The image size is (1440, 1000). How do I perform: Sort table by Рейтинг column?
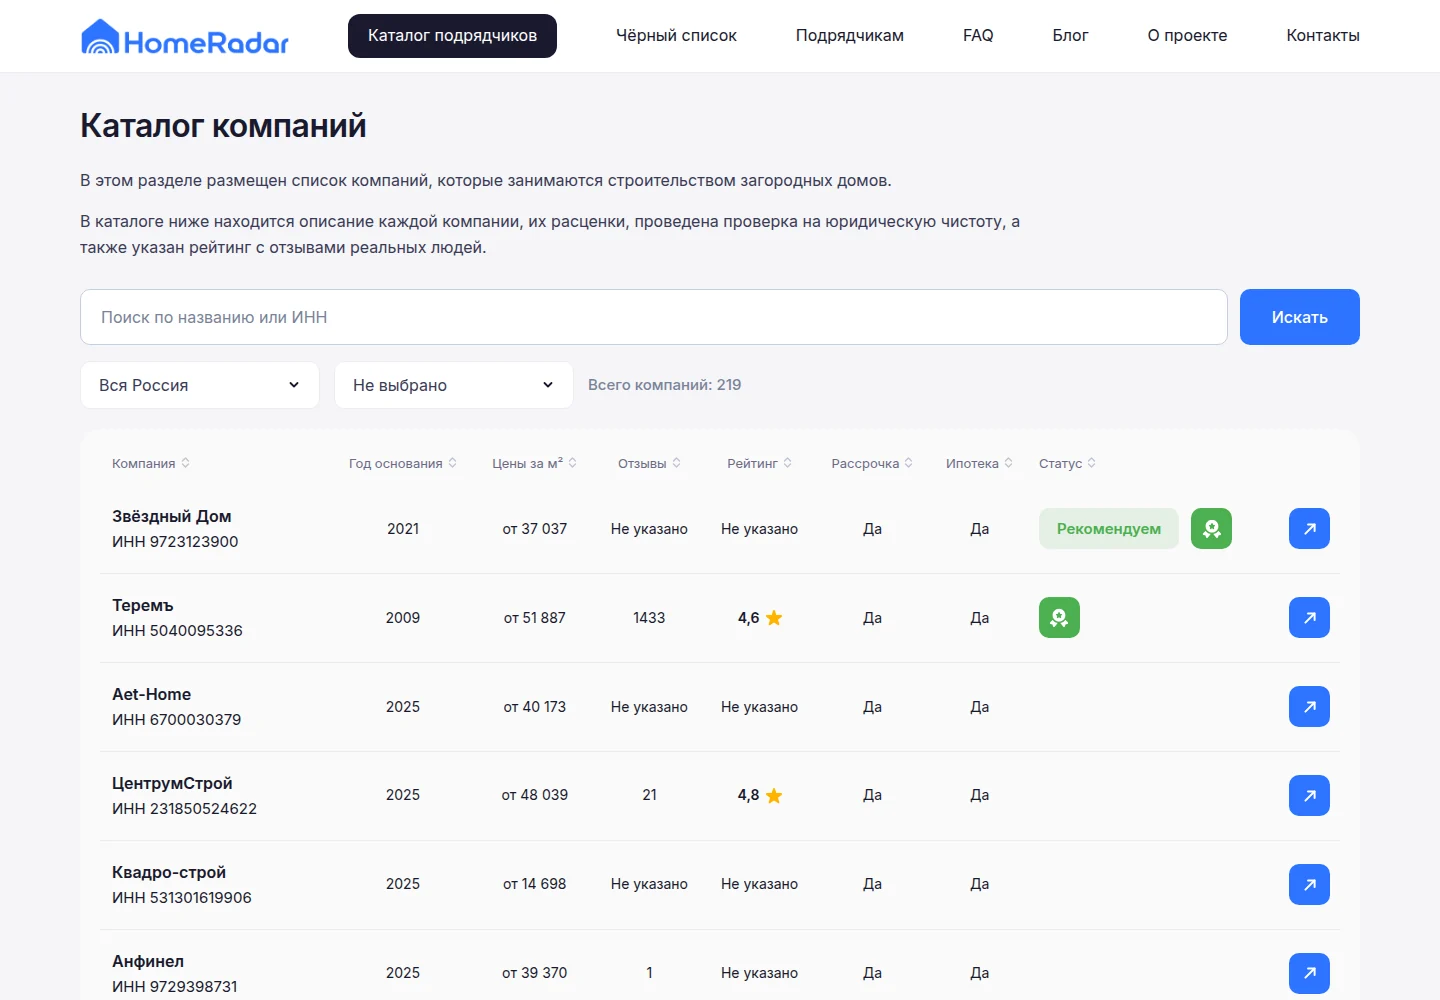tap(760, 463)
